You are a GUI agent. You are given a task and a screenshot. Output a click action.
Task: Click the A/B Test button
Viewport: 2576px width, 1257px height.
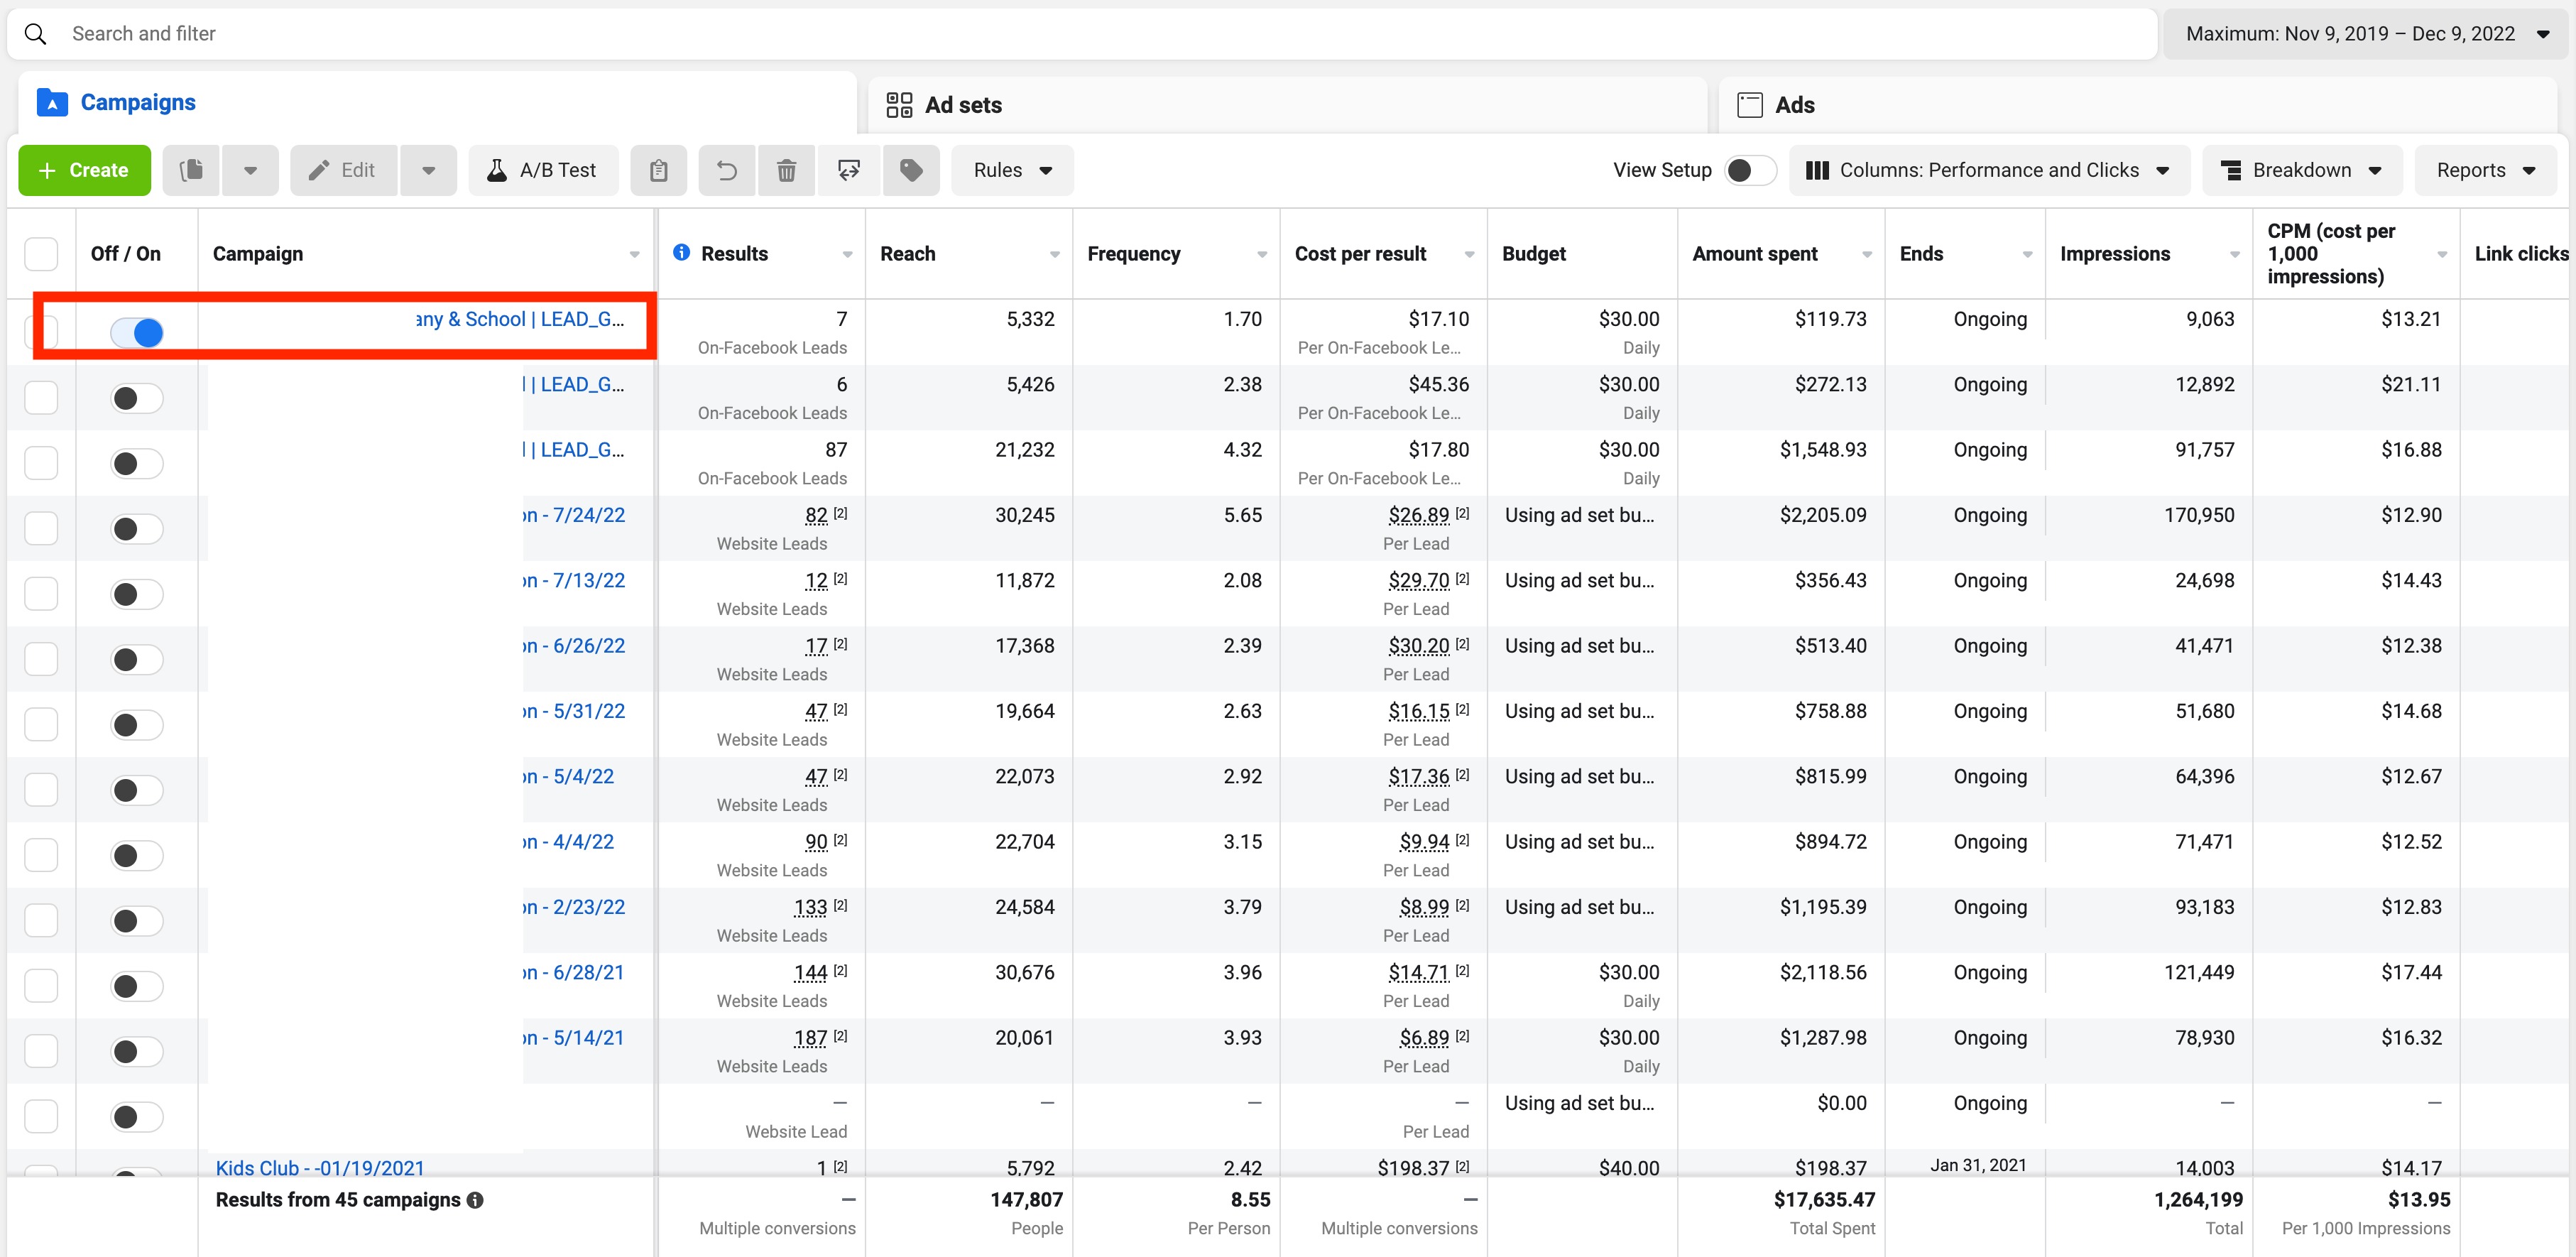click(542, 170)
